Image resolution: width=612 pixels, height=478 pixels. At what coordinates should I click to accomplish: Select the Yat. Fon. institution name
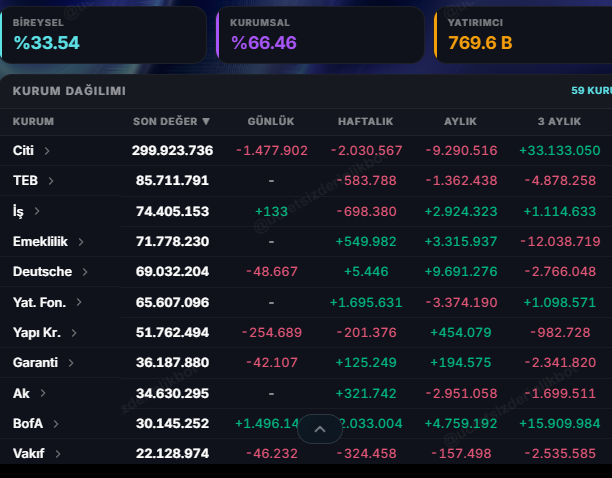click(x=39, y=302)
